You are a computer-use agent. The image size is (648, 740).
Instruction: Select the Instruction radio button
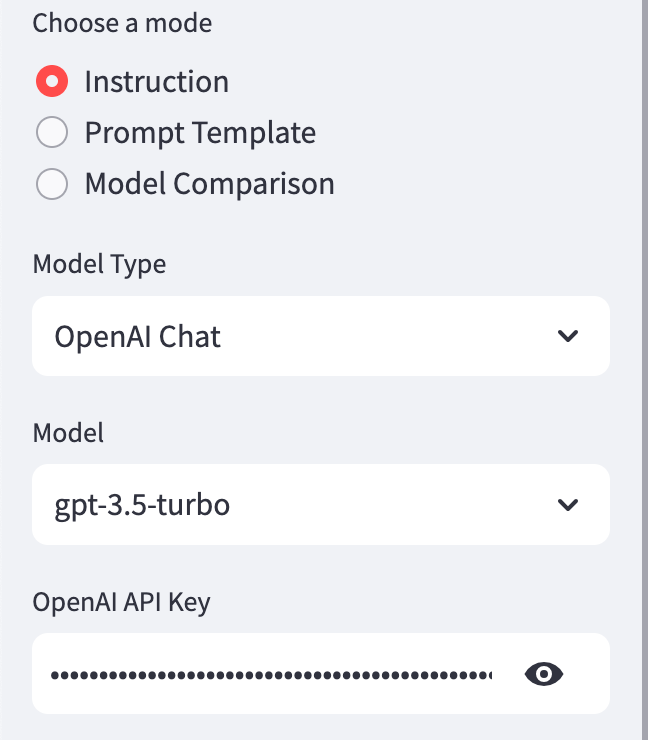point(52,81)
